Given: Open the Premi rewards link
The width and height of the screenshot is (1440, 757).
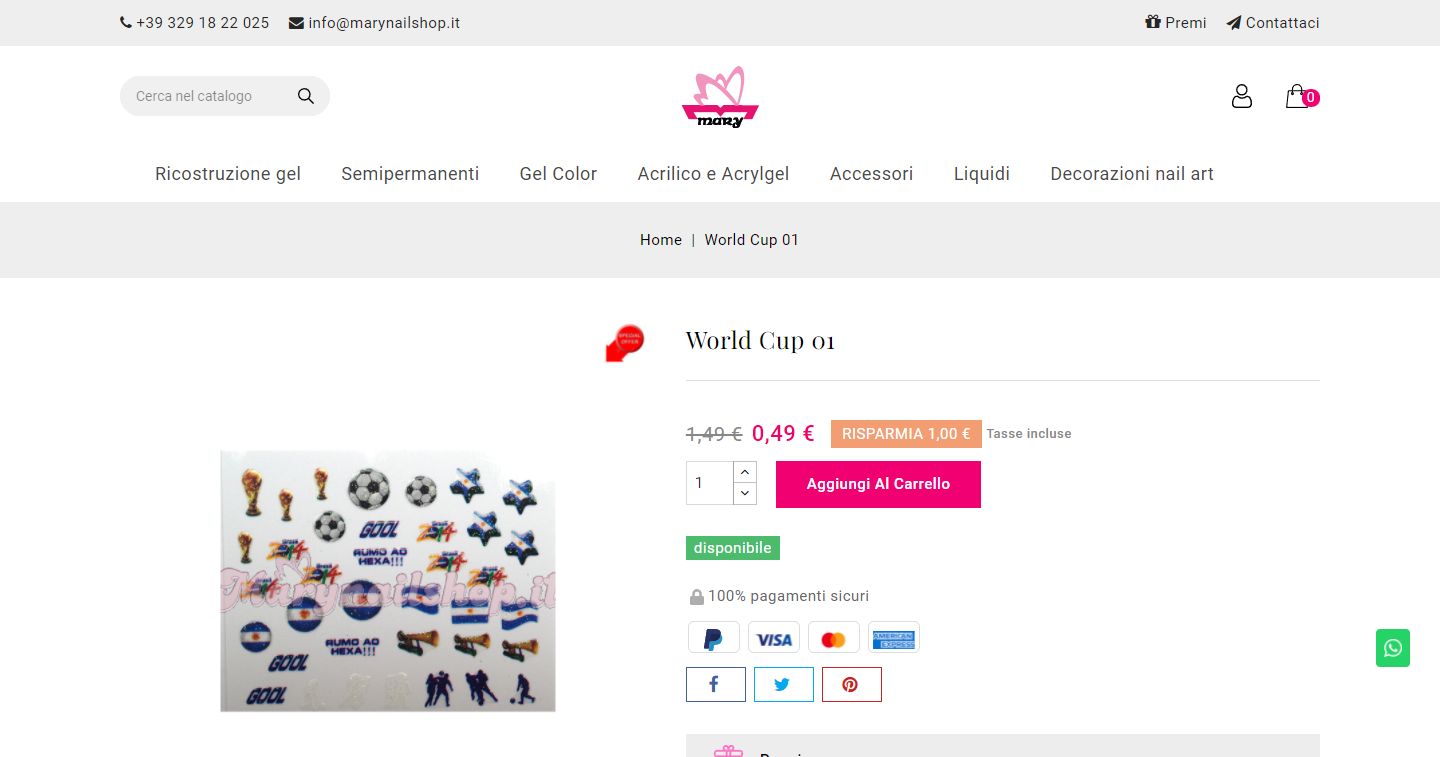Looking at the screenshot, I should [x=1176, y=22].
